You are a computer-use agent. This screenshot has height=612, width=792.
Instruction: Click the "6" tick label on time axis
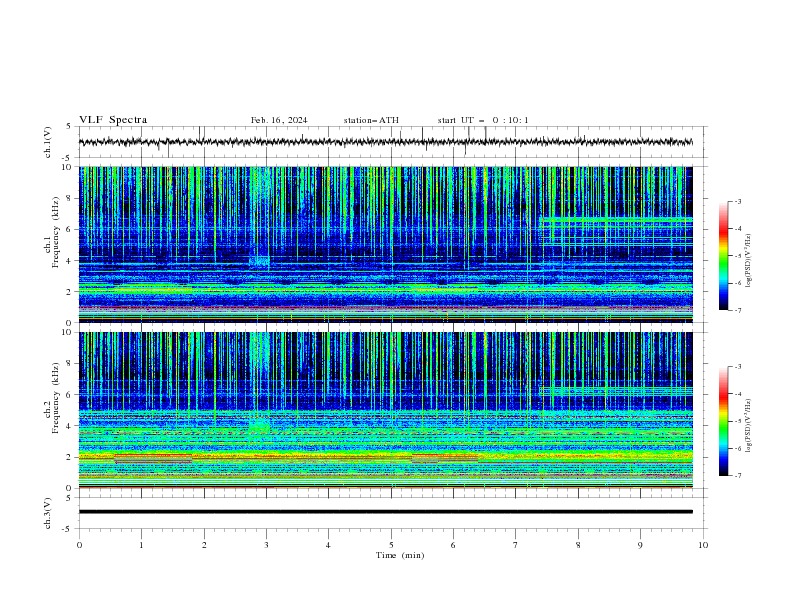[x=453, y=545]
